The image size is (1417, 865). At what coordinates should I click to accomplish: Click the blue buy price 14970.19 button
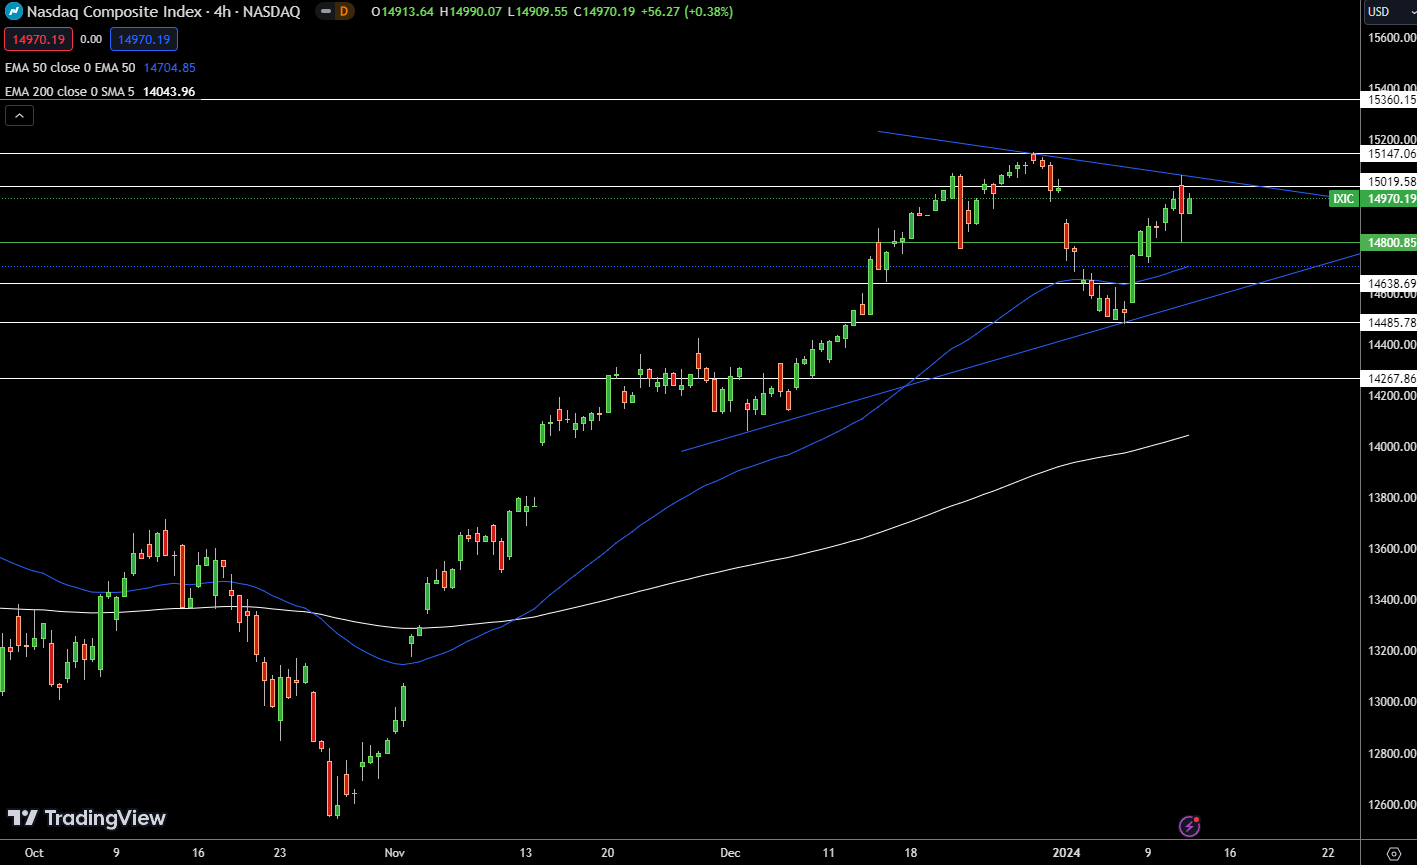click(144, 39)
